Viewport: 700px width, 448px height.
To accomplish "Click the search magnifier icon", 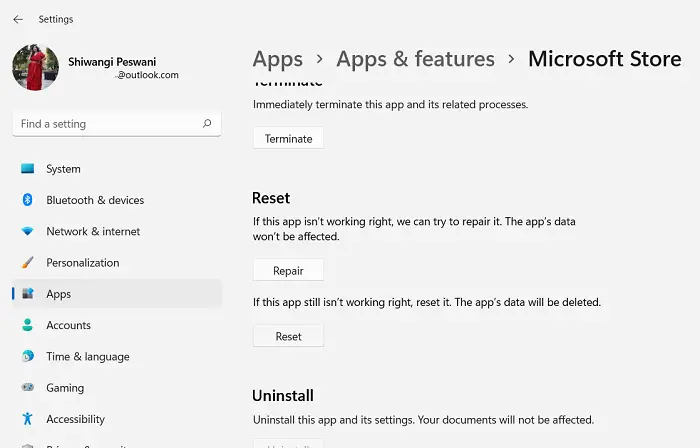I will [207, 123].
